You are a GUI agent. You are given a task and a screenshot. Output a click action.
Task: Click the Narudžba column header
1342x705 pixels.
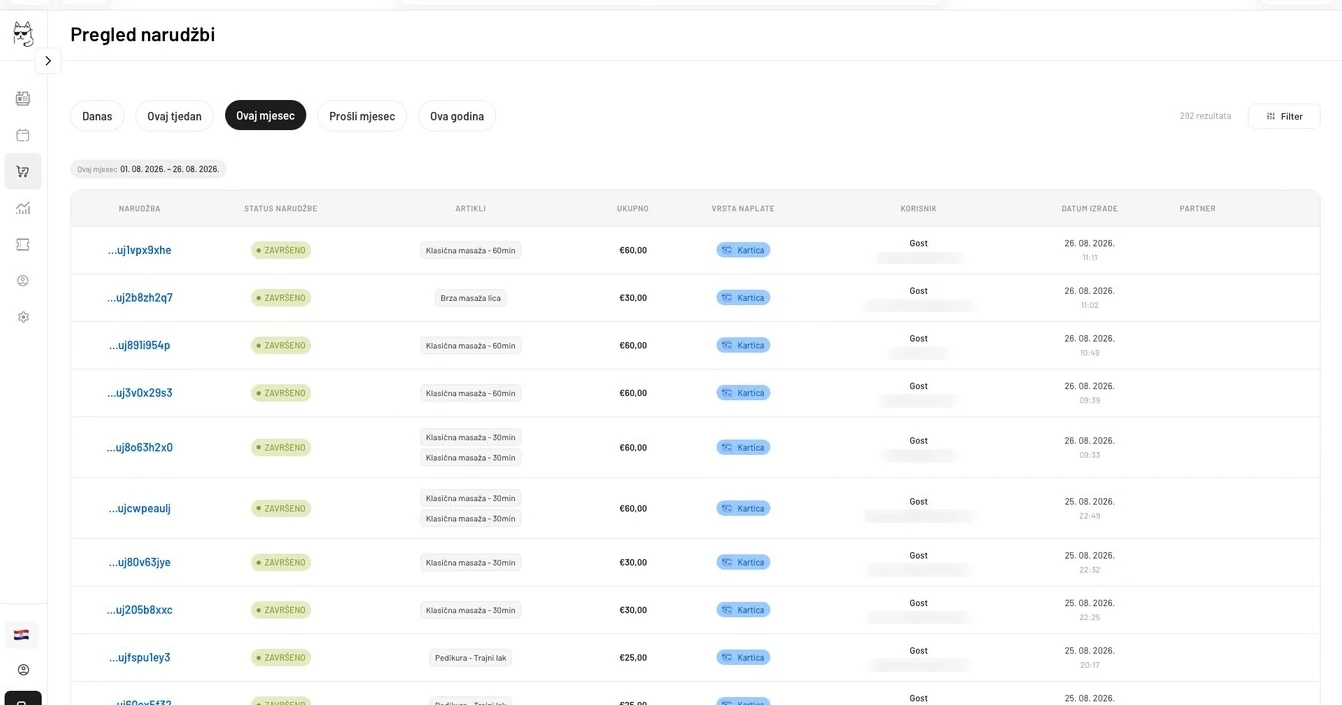140,209
